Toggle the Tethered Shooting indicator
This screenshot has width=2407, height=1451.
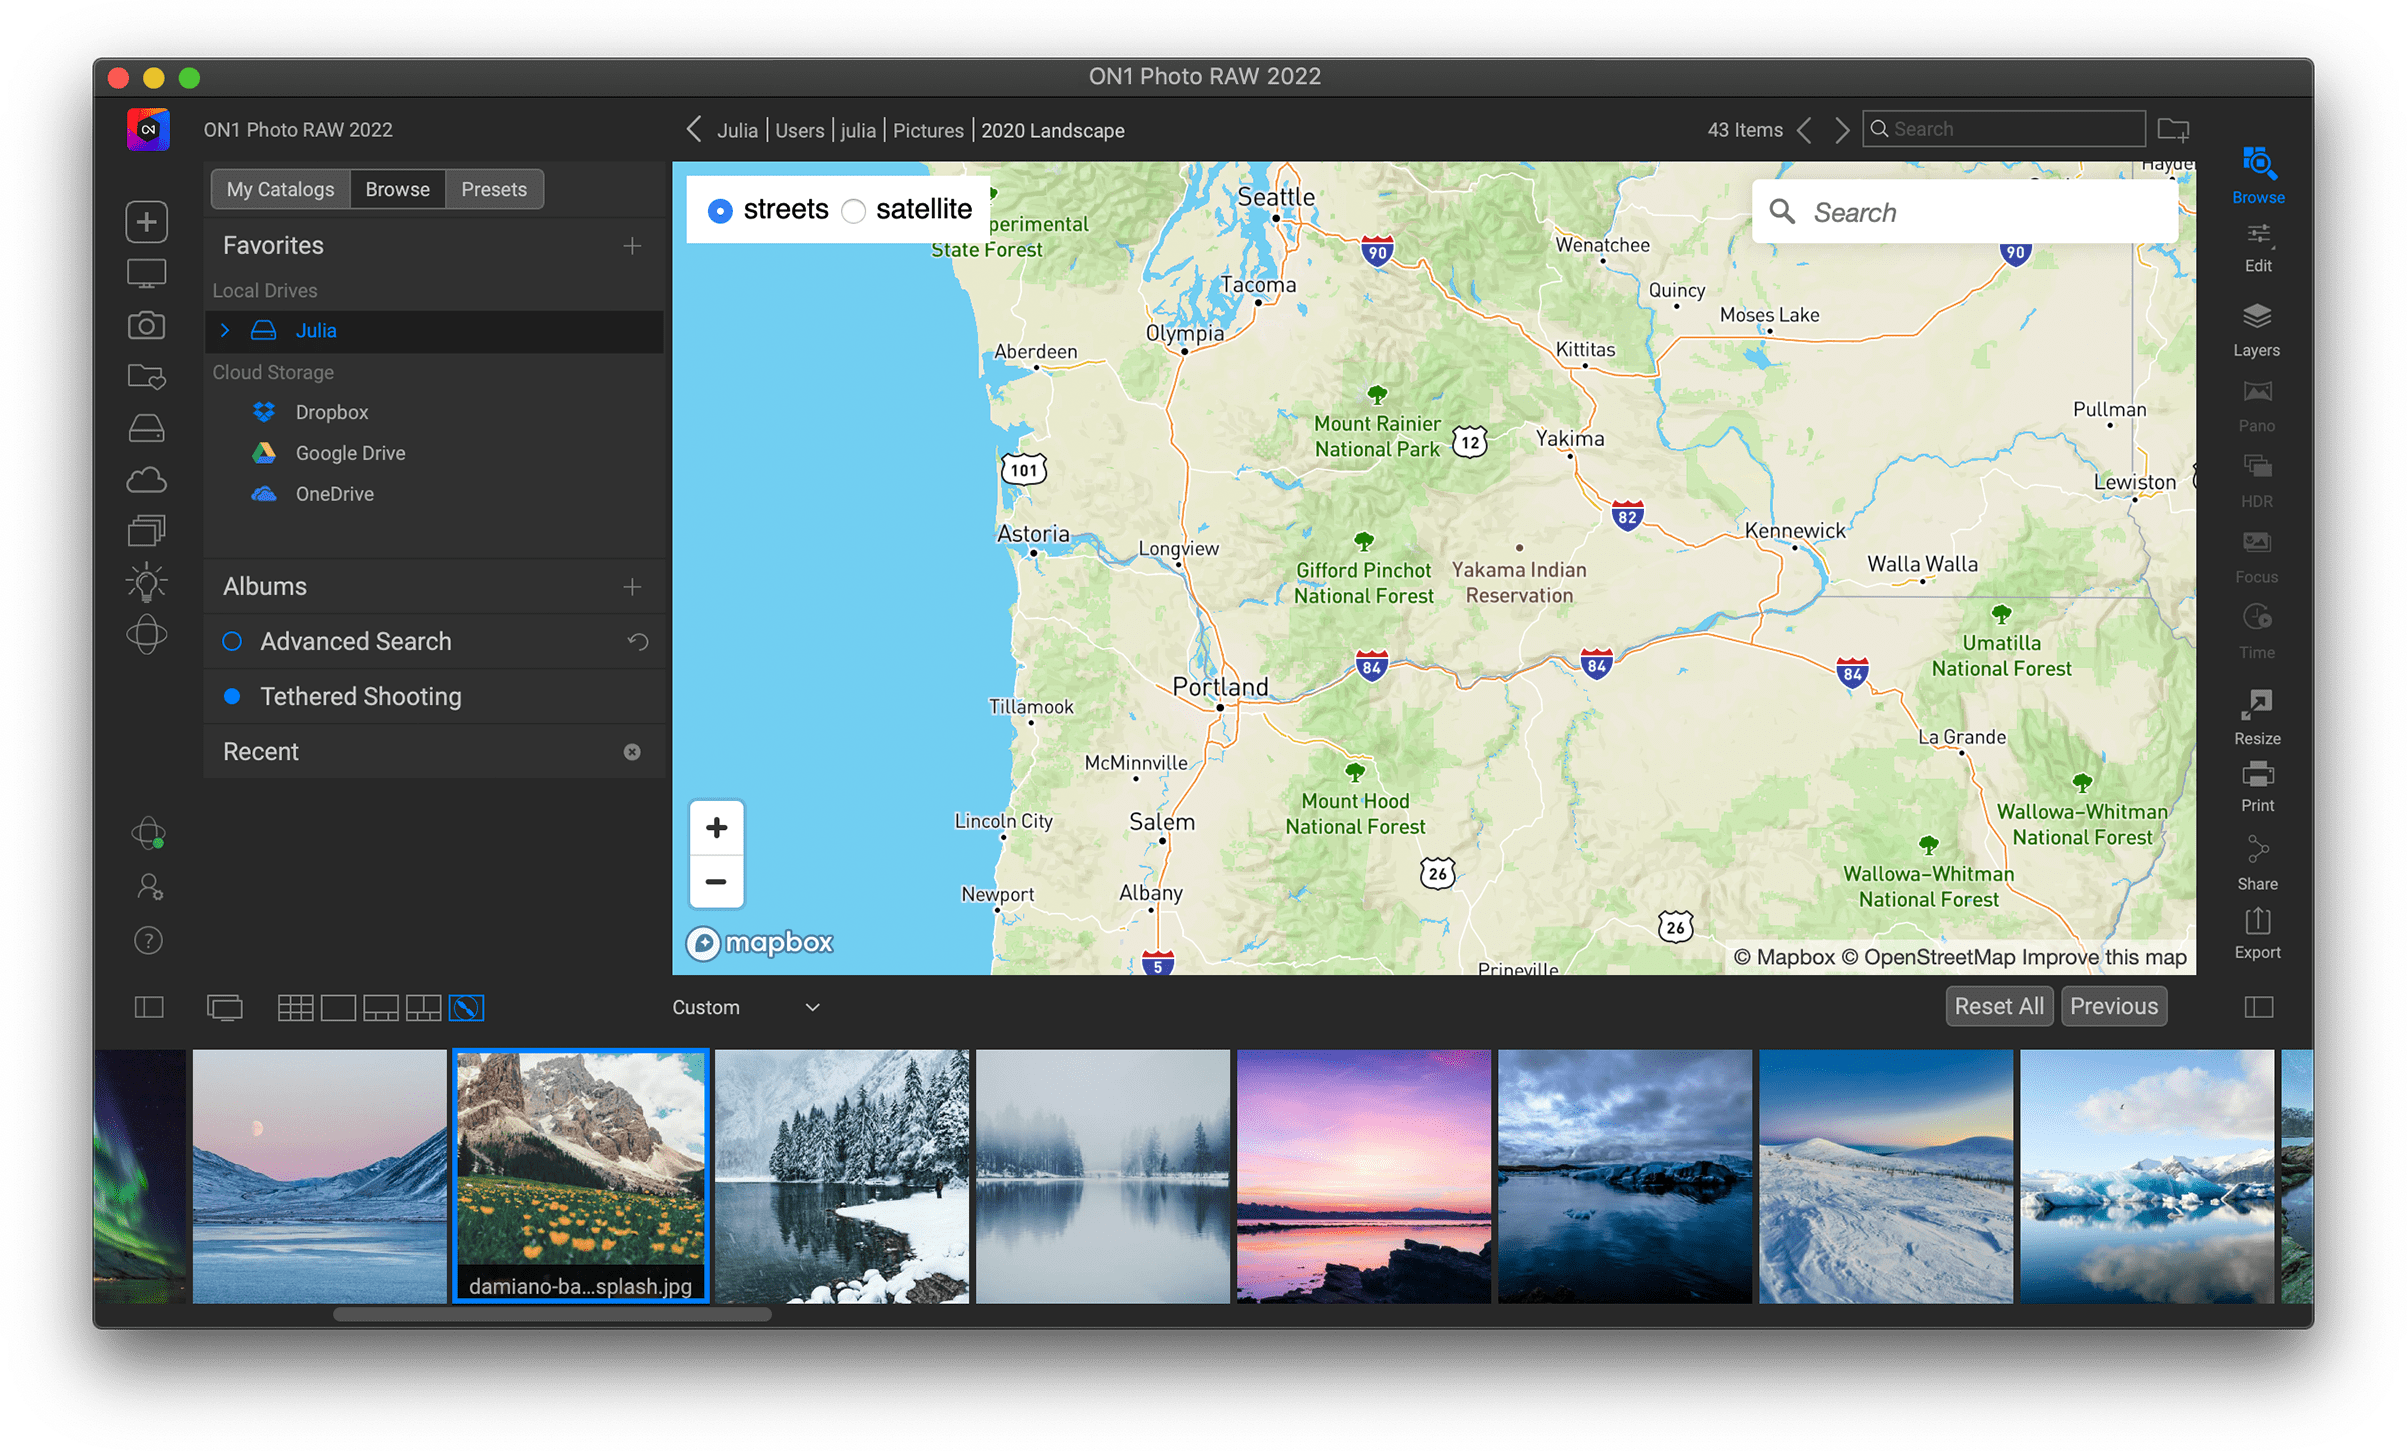pos(232,696)
